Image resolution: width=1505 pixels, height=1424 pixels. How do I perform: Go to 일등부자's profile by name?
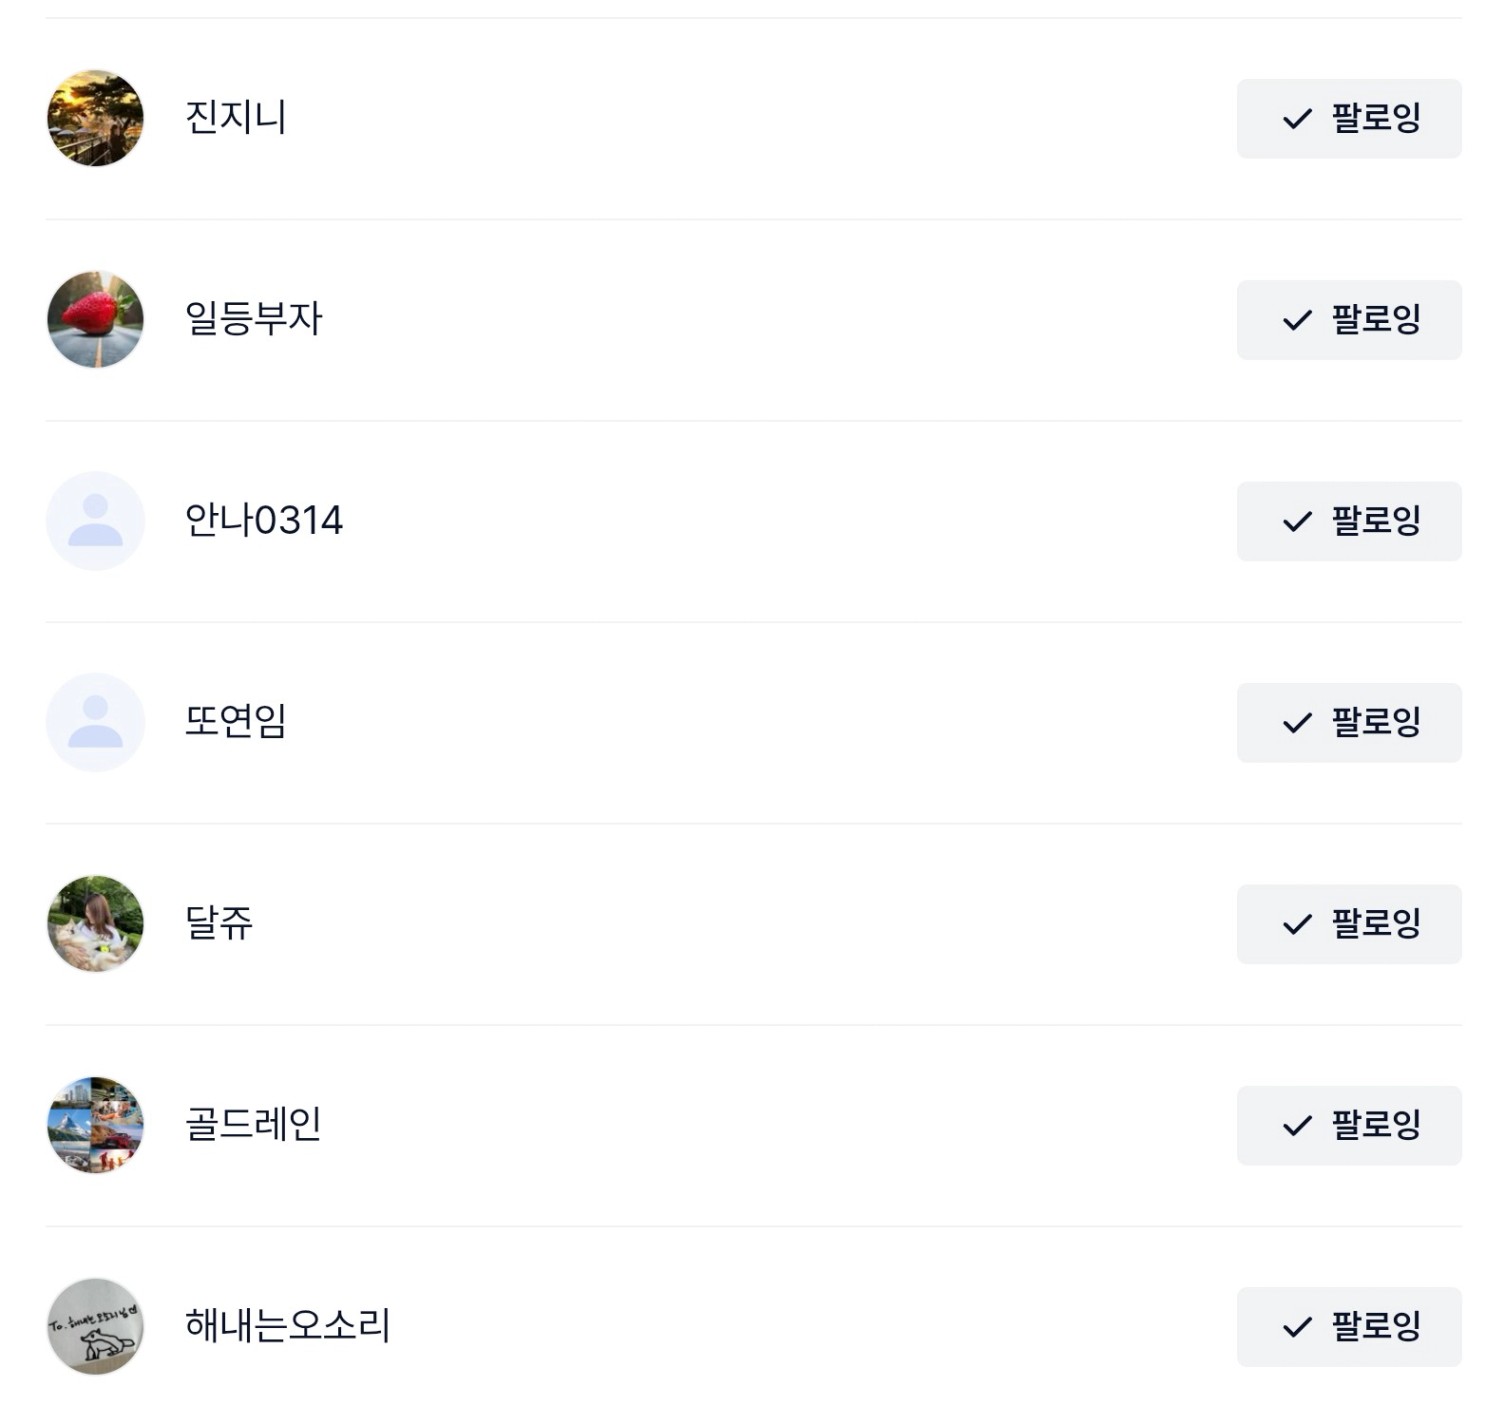(x=254, y=319)
